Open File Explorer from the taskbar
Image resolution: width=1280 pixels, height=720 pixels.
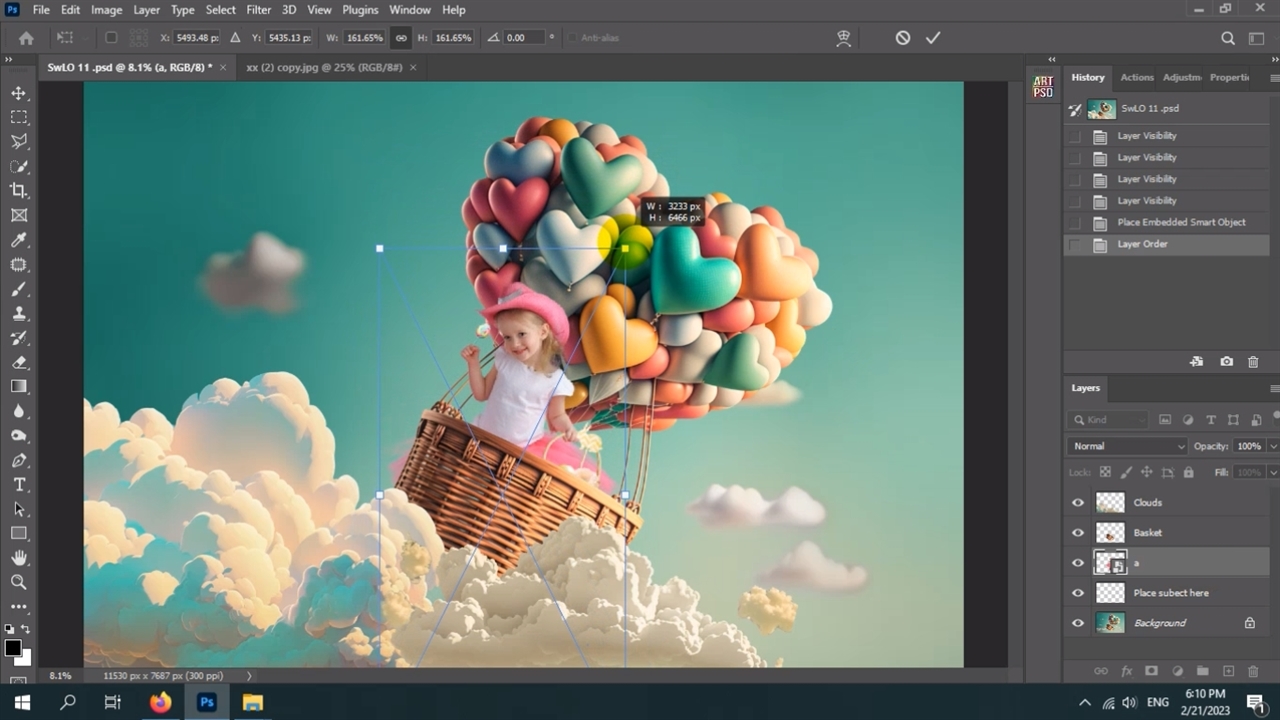(252, 702)
